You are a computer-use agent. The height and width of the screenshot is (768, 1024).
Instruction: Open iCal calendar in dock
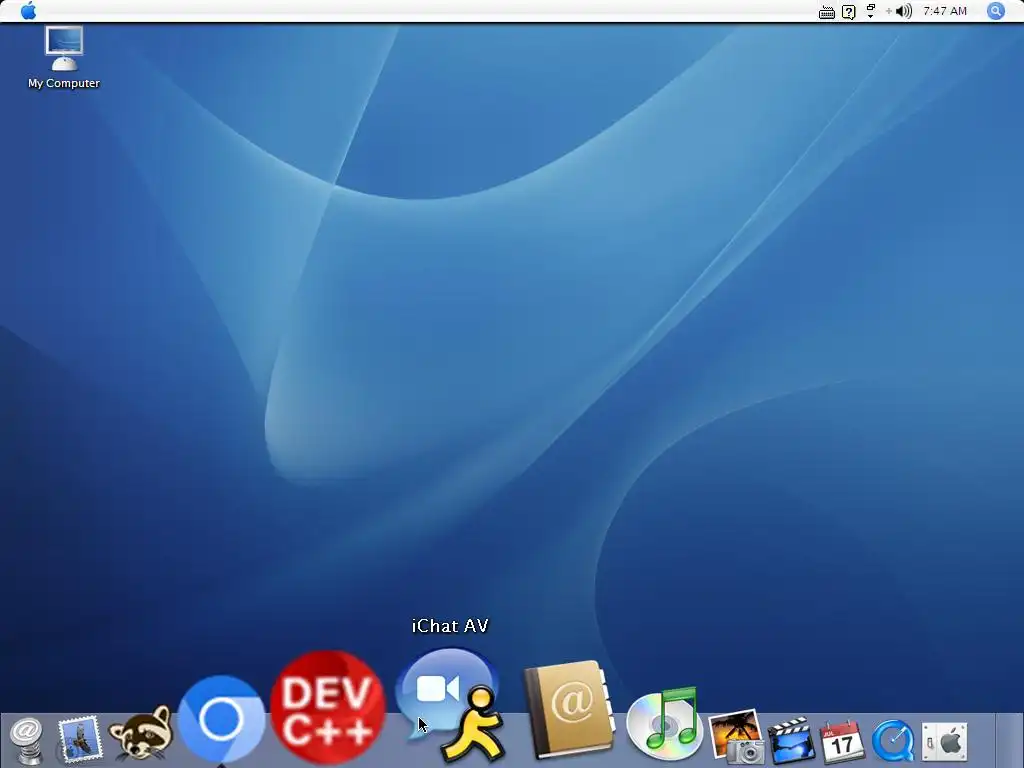point(842,741)
